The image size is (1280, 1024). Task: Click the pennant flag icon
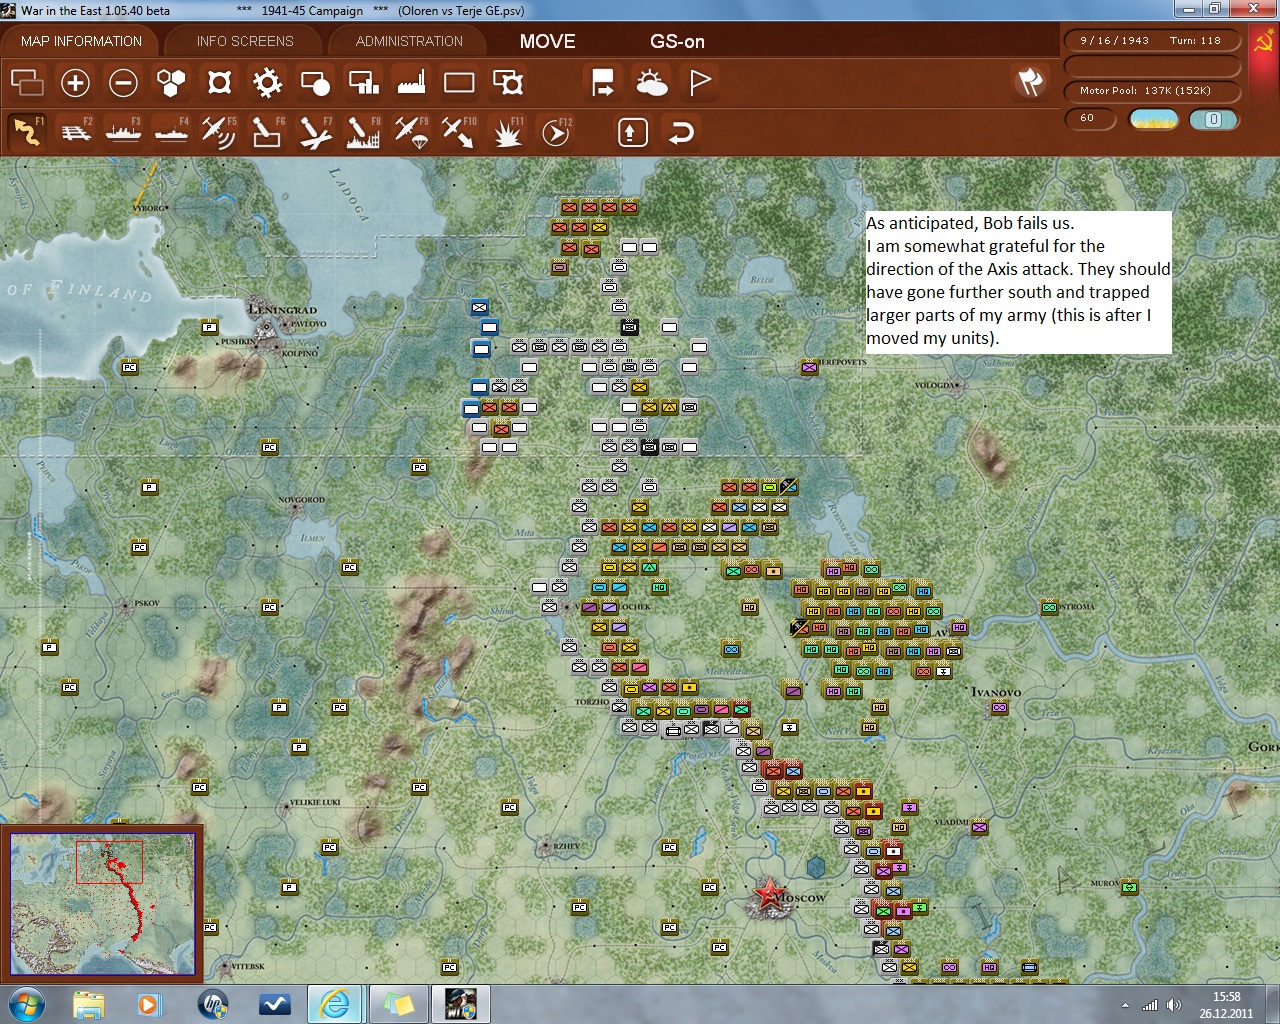[700, 82]
